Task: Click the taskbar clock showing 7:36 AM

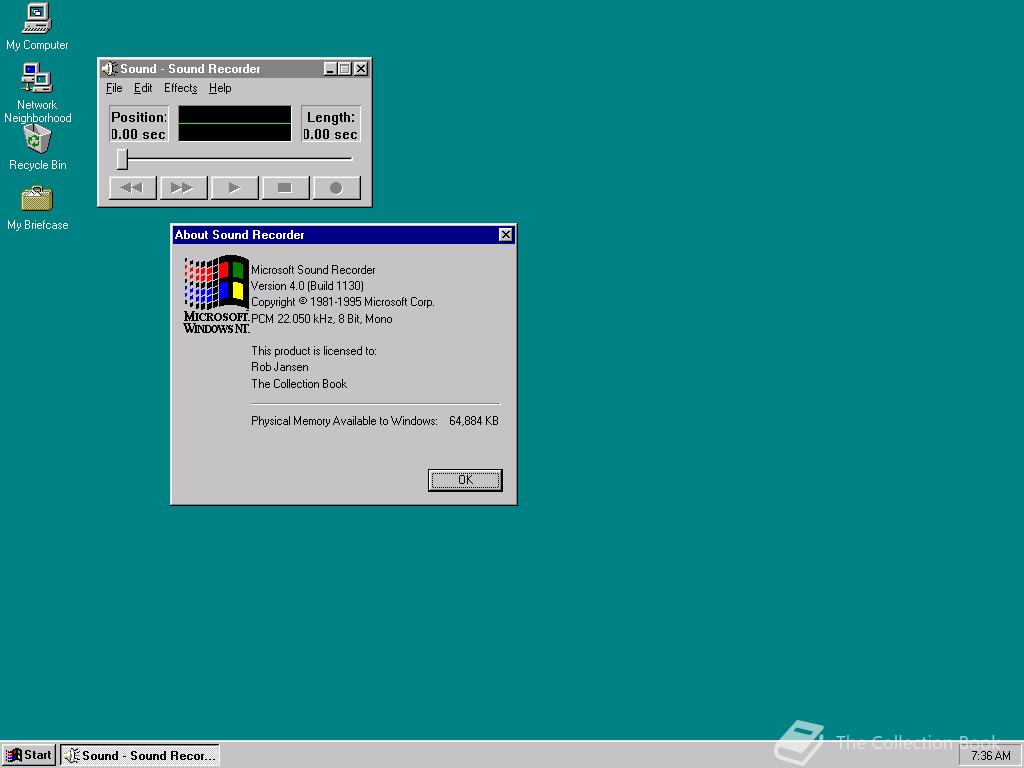Action: pyautogui.click(x=990, y=756)
